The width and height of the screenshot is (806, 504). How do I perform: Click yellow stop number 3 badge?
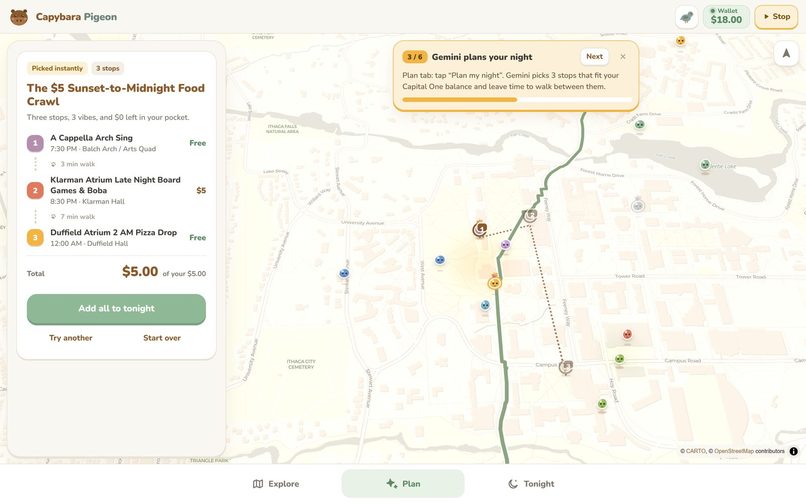[x=35, y=238]
